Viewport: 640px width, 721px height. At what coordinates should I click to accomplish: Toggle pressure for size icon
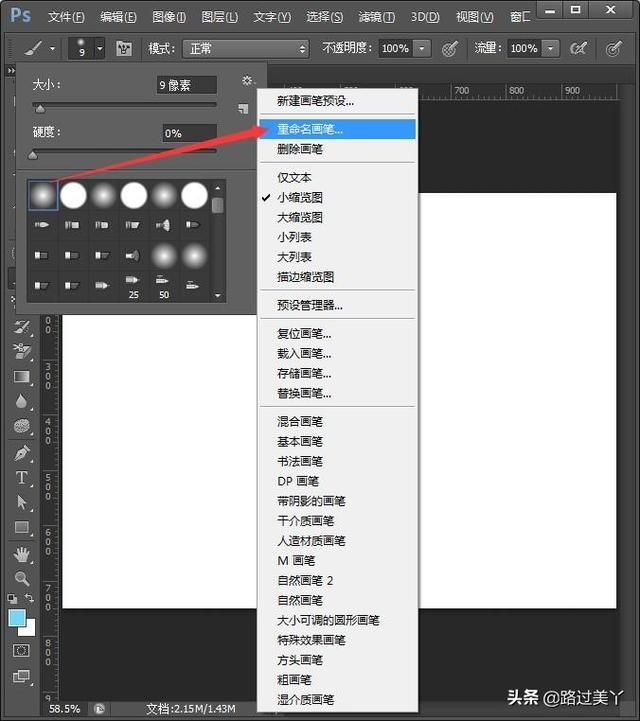tap(614, 48)
